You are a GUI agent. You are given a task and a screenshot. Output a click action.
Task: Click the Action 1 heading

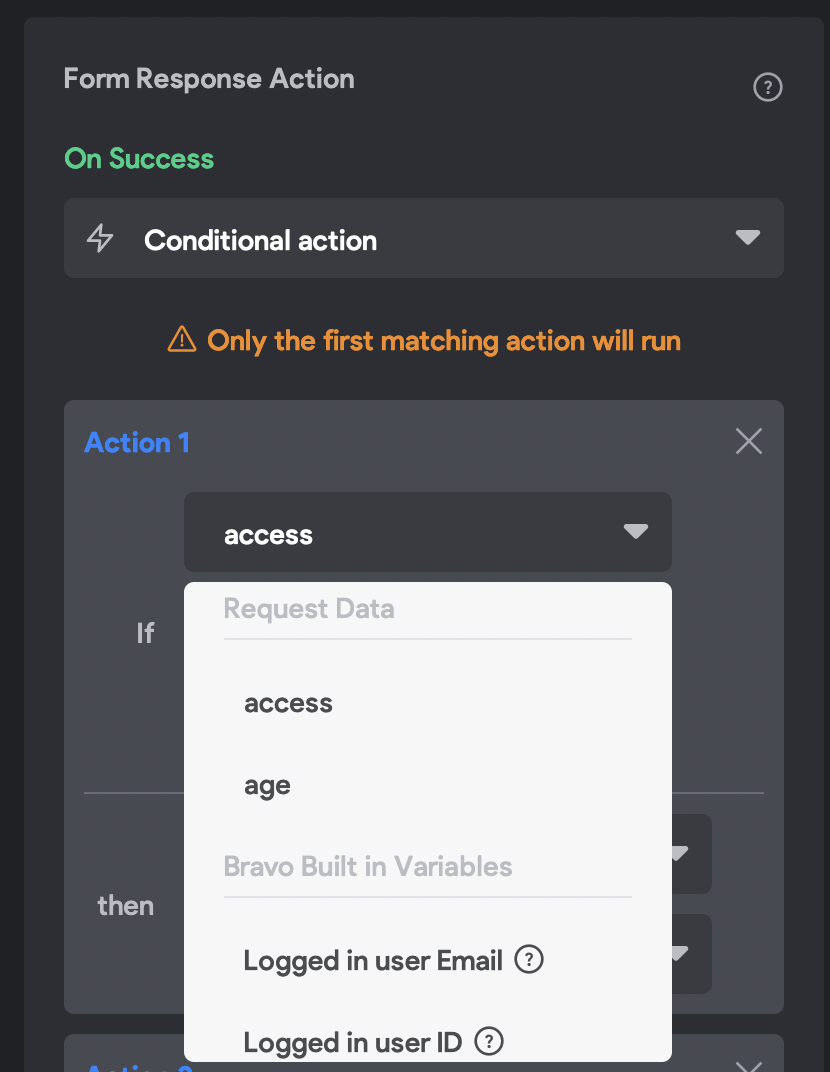(137, 442)
